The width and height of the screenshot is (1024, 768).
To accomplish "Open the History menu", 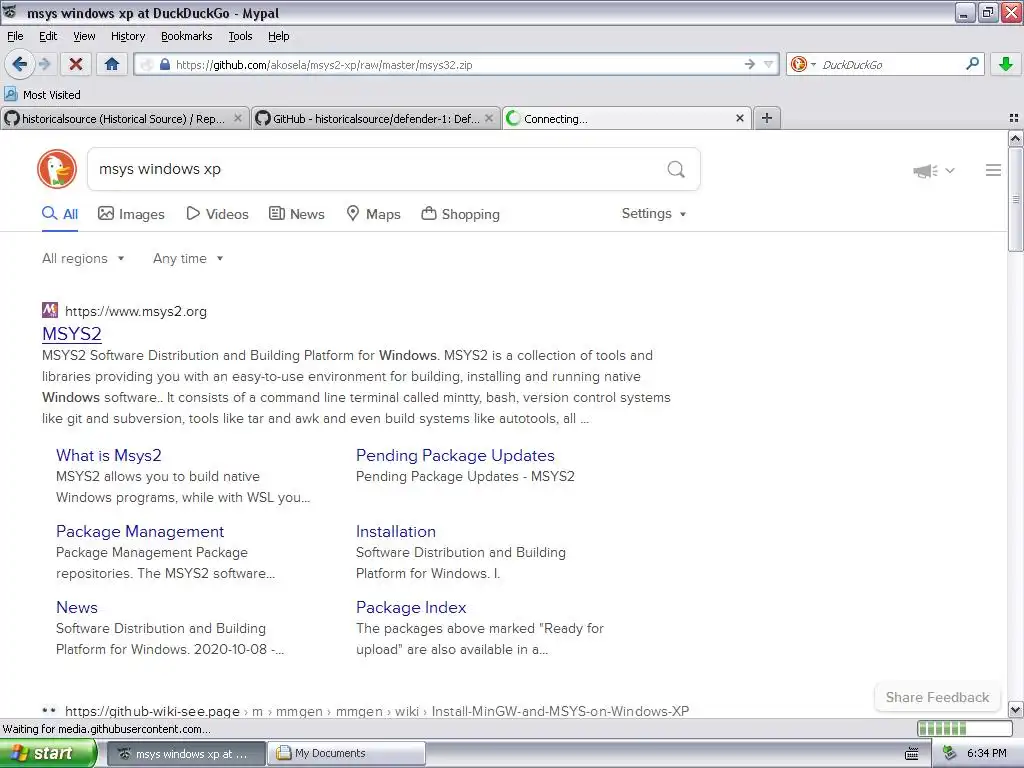I will [127, 36].
